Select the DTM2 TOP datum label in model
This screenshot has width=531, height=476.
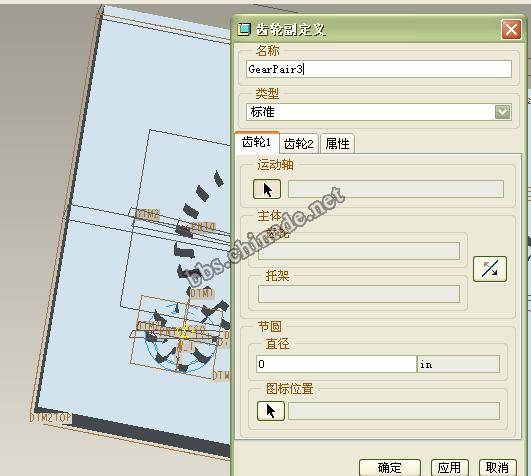point(50,418)
